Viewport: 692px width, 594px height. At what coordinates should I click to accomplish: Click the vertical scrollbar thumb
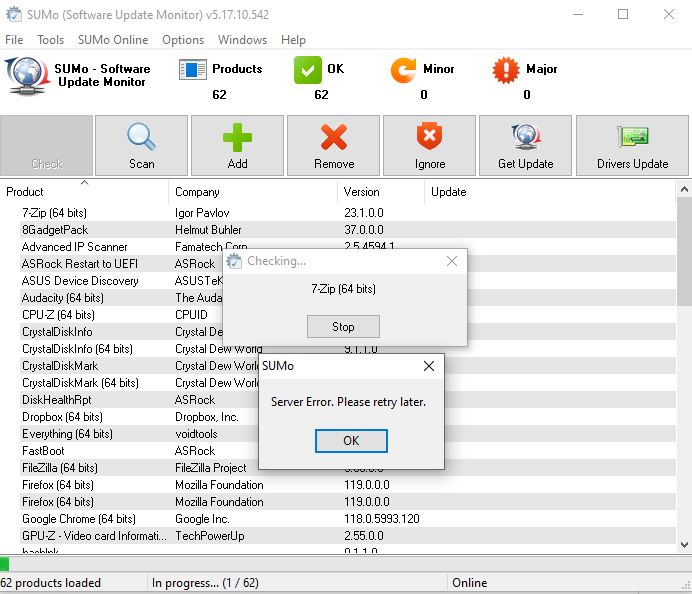684,252
